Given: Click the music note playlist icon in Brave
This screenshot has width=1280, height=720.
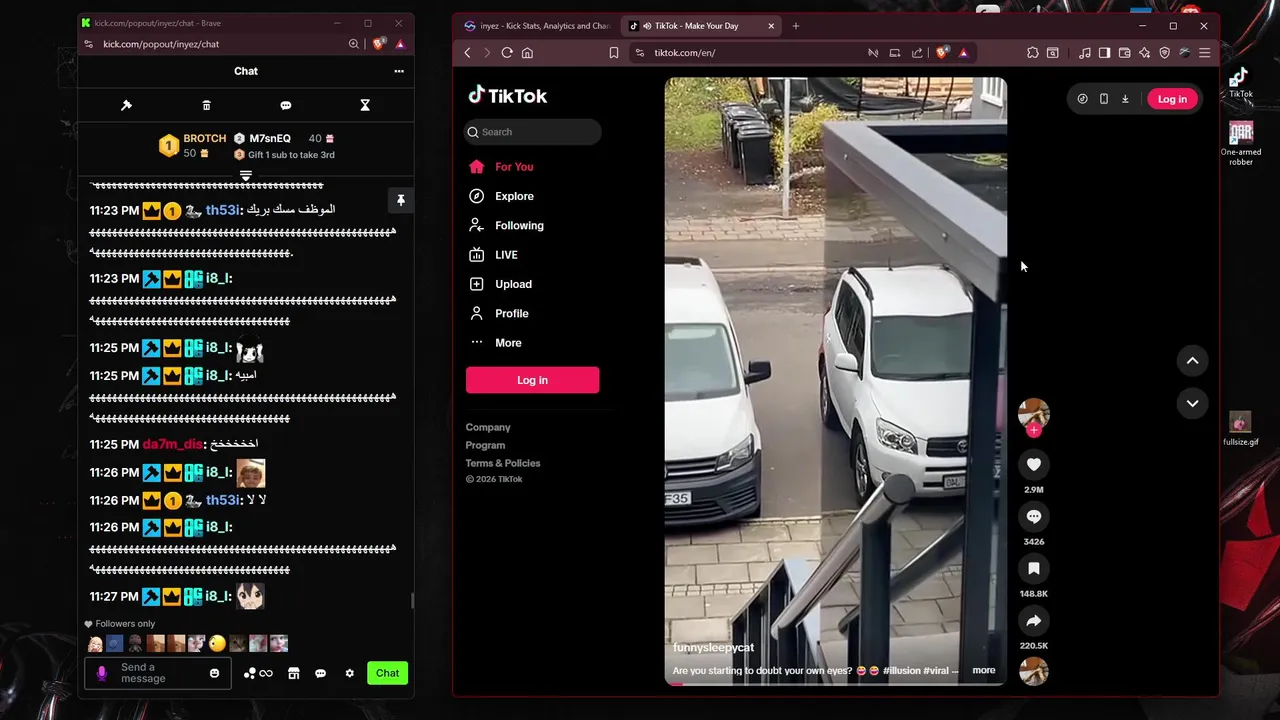Looking at the screenshot, I should tap(1085, 53).
